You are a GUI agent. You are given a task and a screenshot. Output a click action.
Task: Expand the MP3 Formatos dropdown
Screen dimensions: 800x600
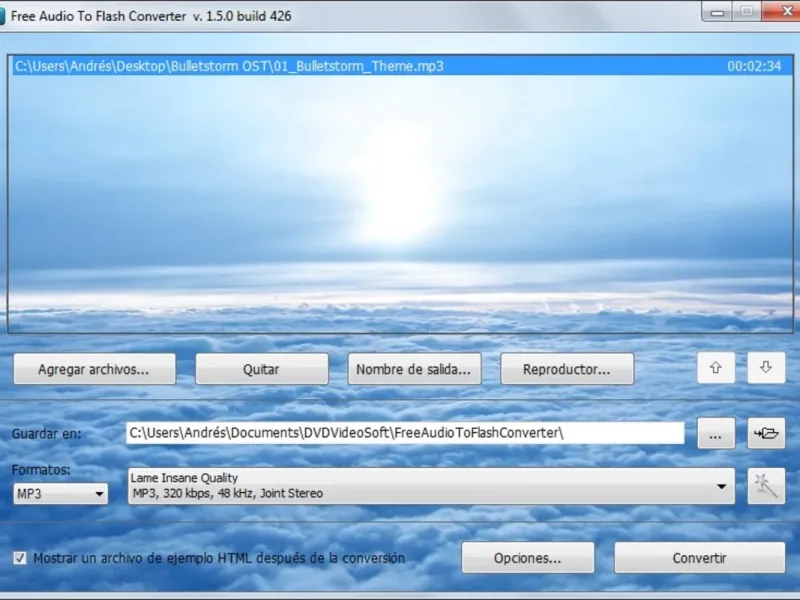pos(61,493)
